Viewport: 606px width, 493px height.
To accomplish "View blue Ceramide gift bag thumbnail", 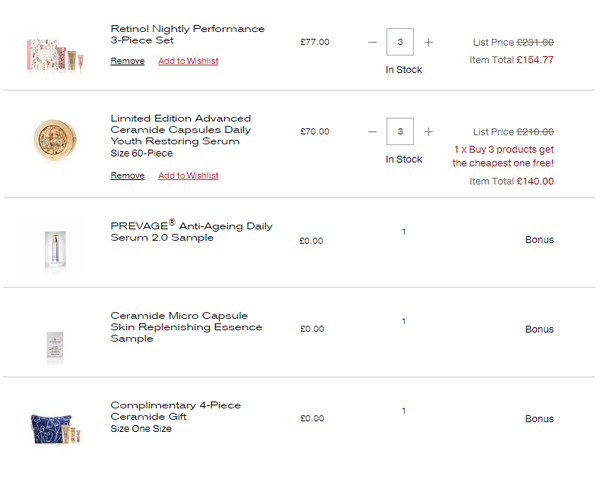I will pyautogui.click(x=56, y=429).
